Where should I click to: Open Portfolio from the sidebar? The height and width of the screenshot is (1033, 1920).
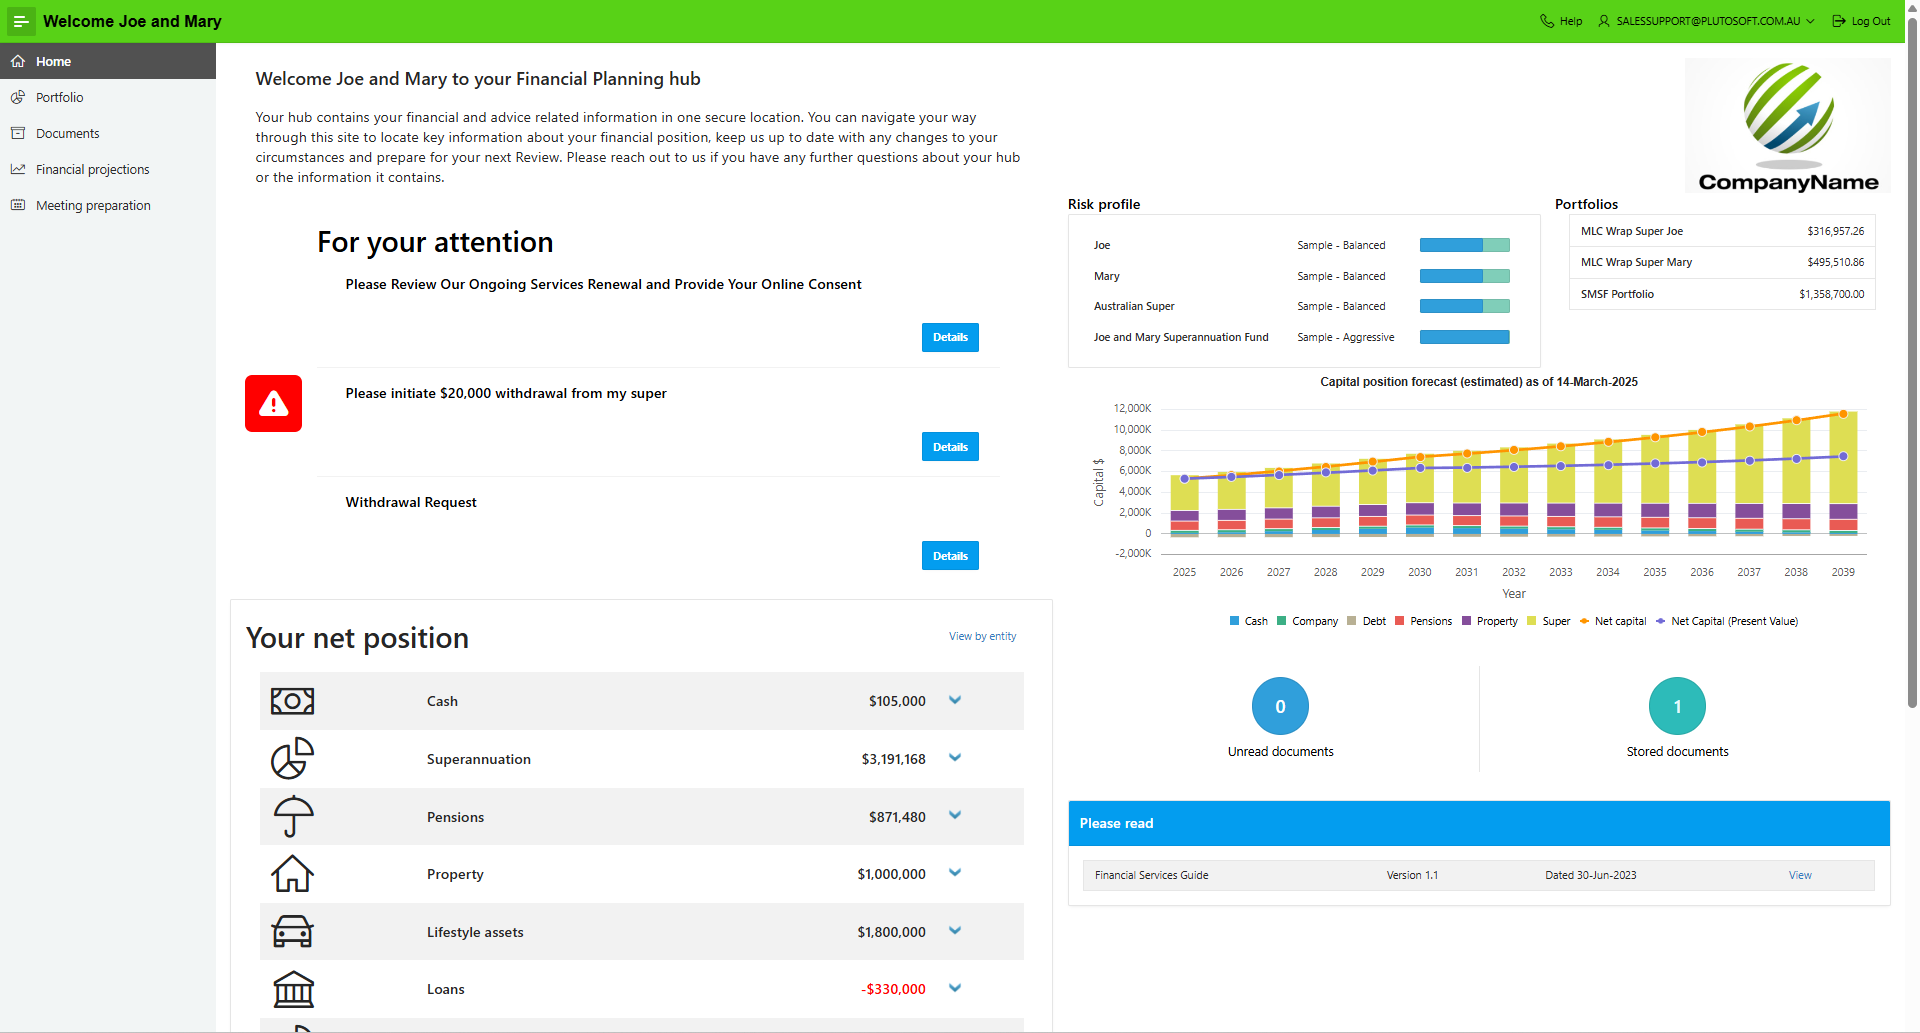[x=60, y=97]
